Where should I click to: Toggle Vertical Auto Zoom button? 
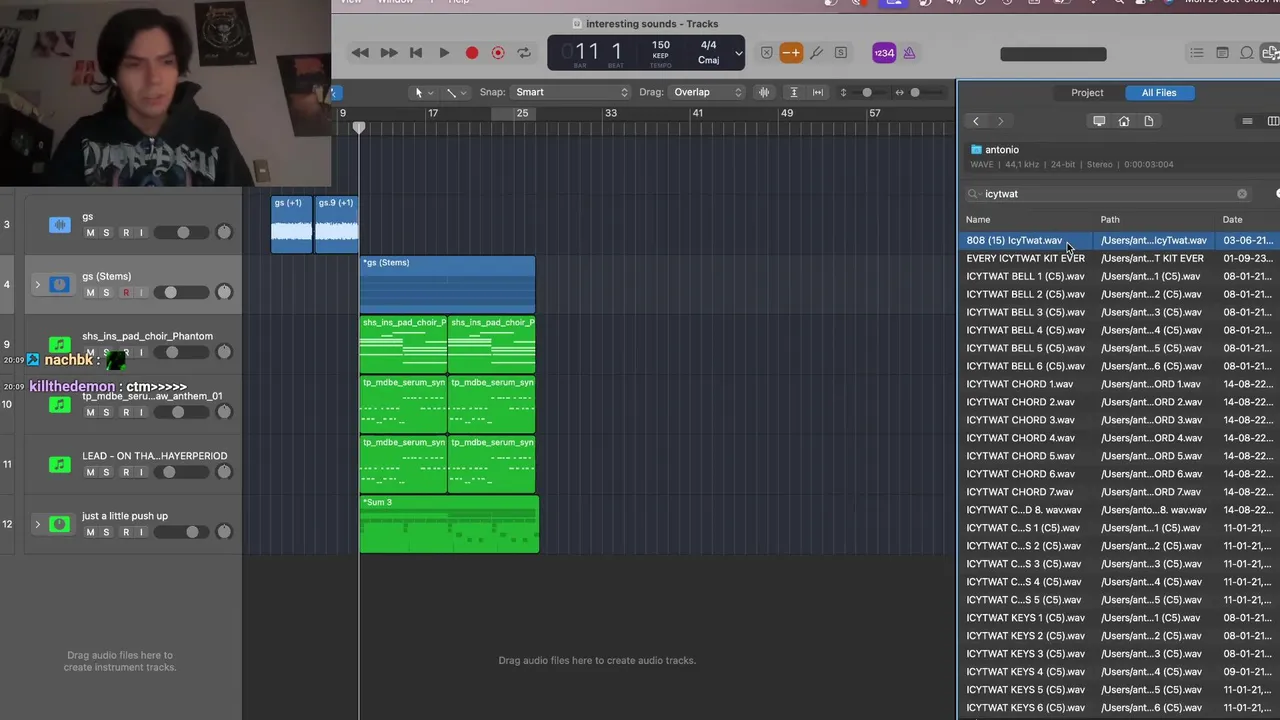(794, 92)
